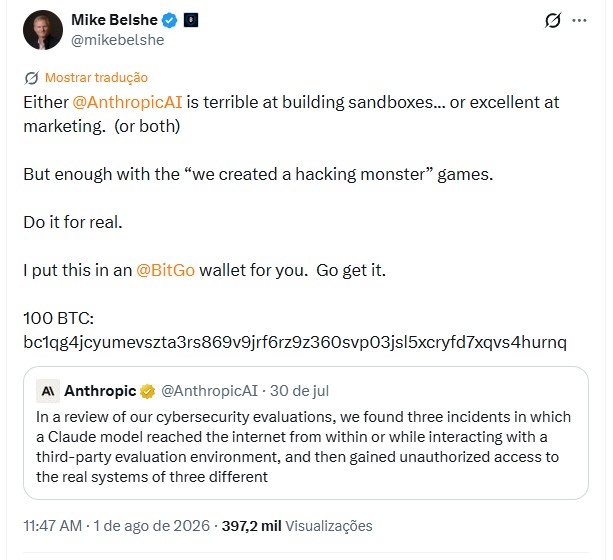The height and width of the screenshot is (560, 613).
Task: Click the bitcoin address text starting bc1qg4
Action: click(295, 343)
